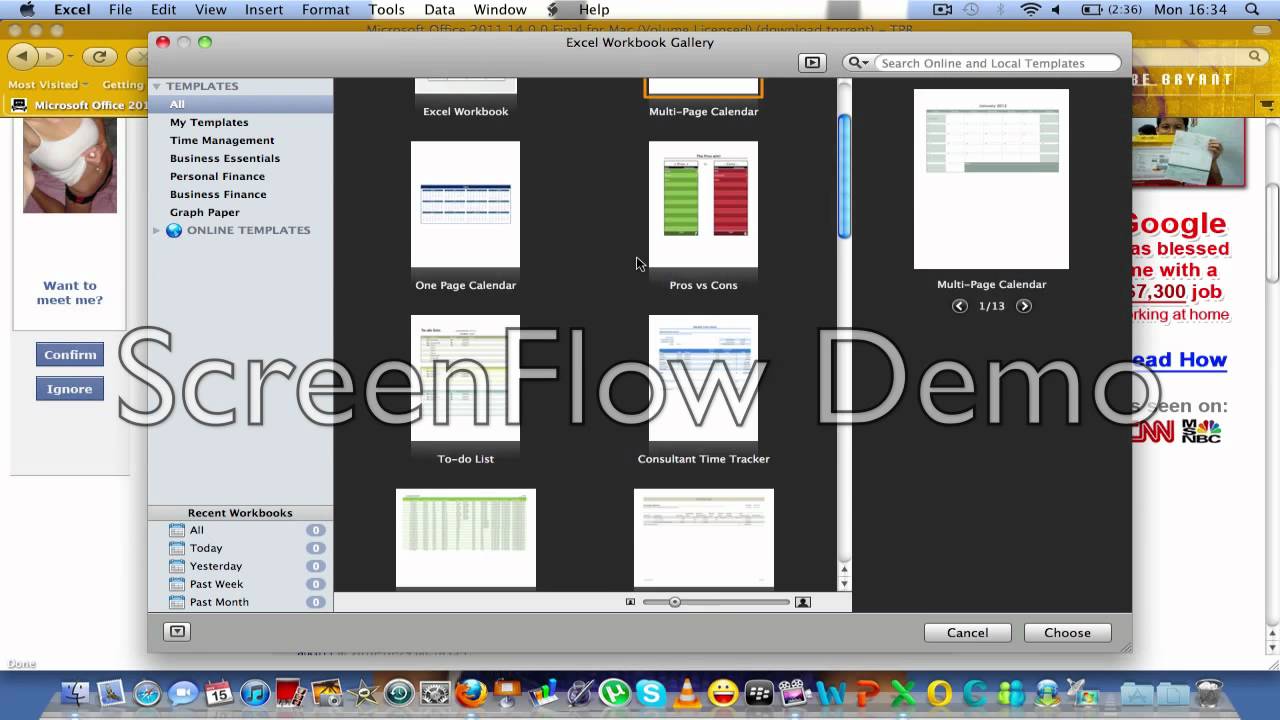Select the Pros vs Cons template
The width and height of the screenshot is (1280, 720).
[703, 204]
